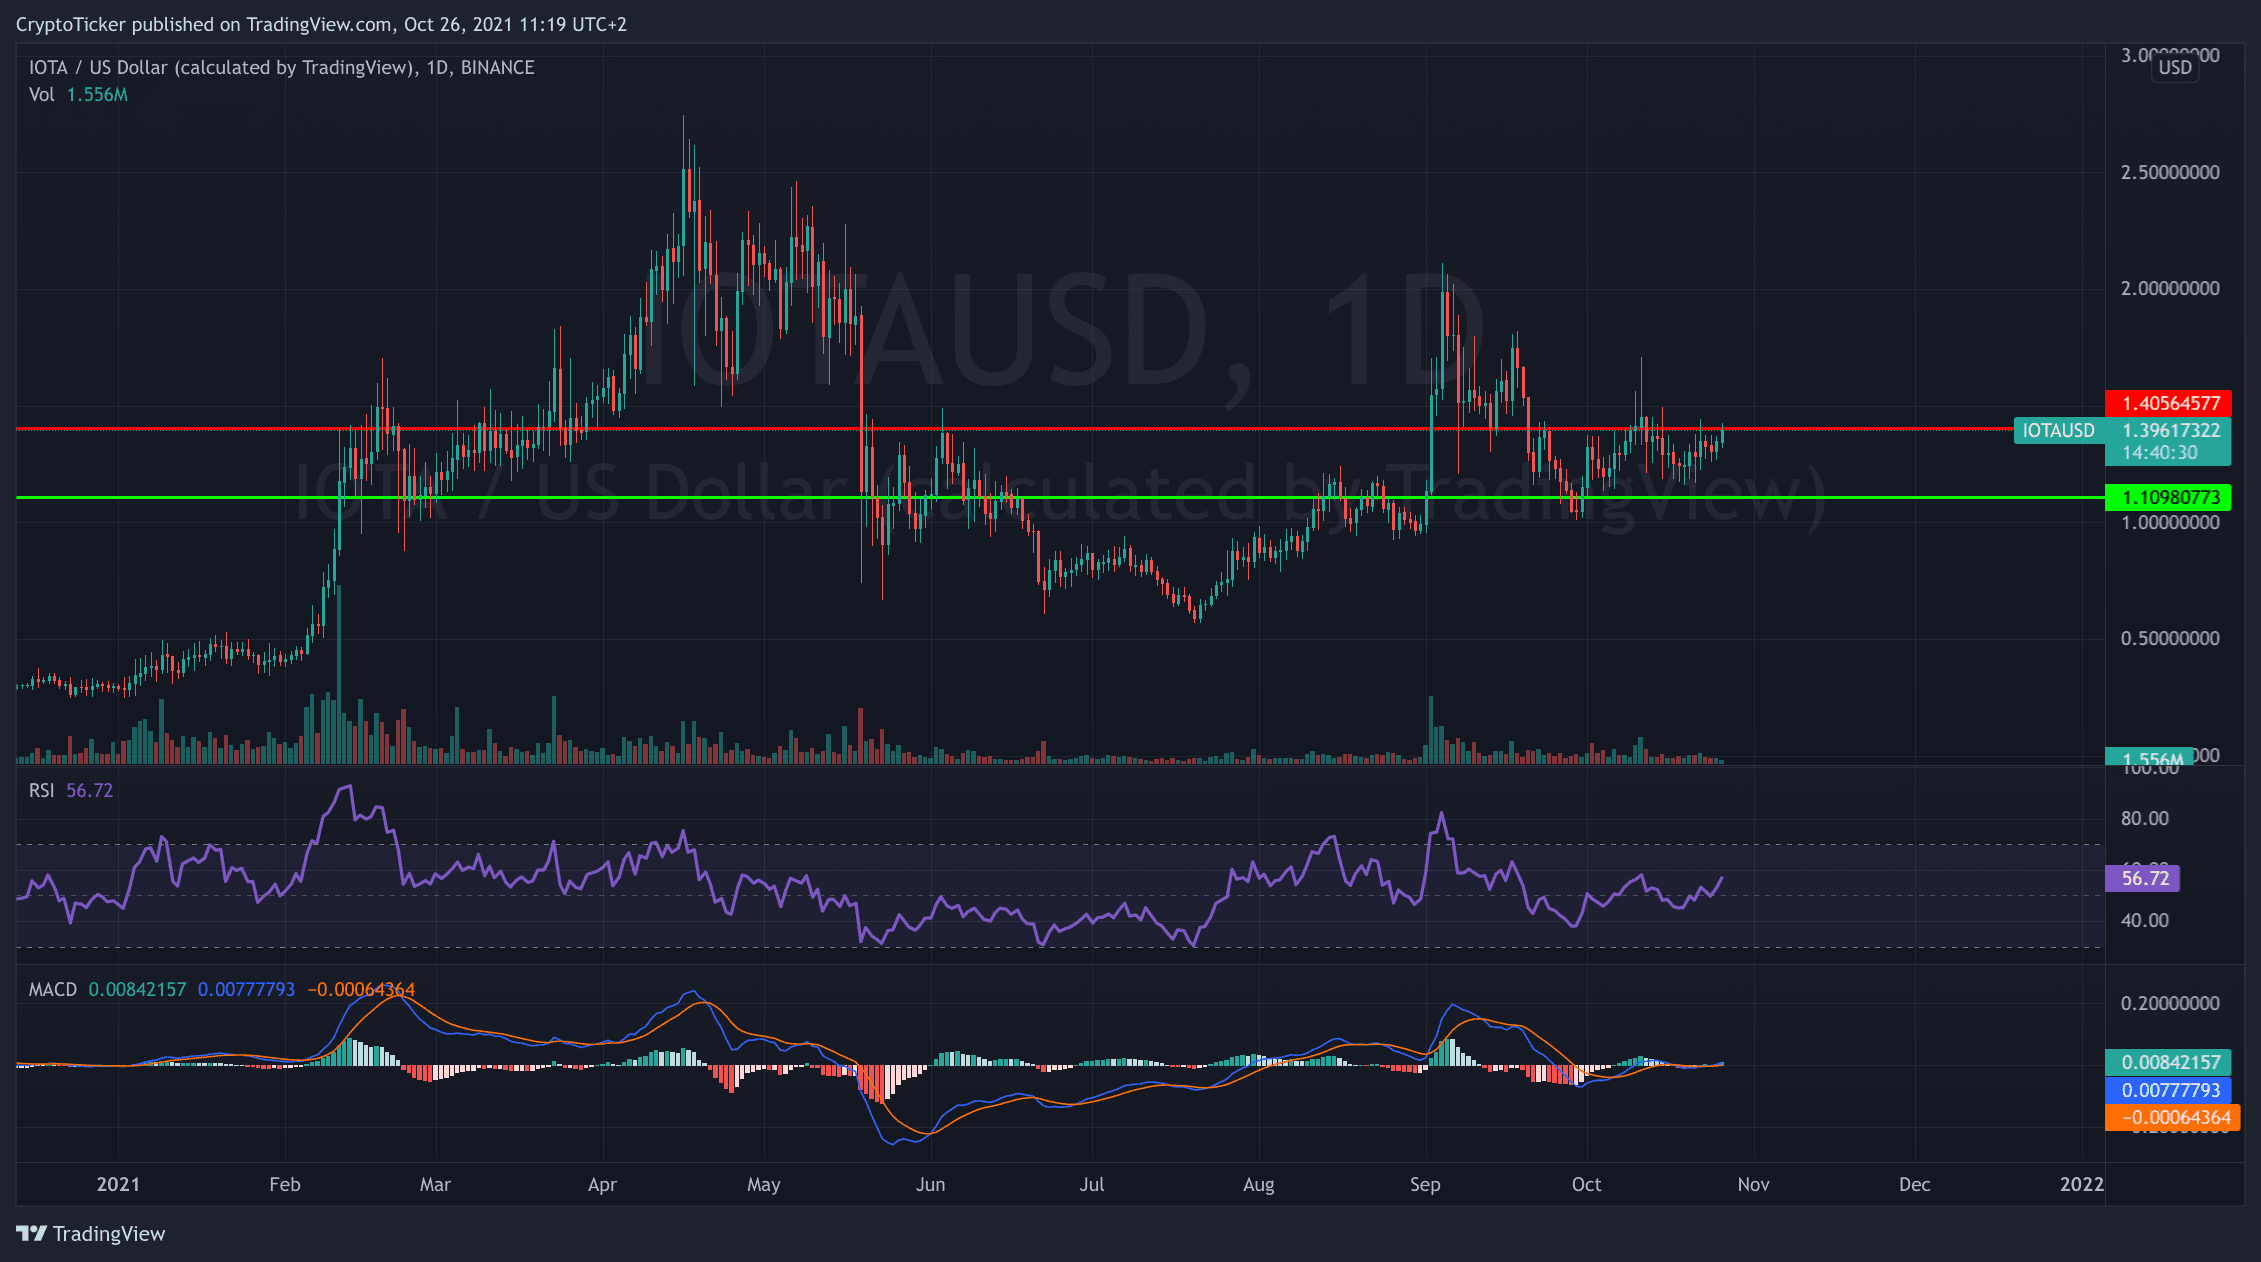Click the green 1.10980773 price tag
2261x1262 pixels.
point(2168,497)
